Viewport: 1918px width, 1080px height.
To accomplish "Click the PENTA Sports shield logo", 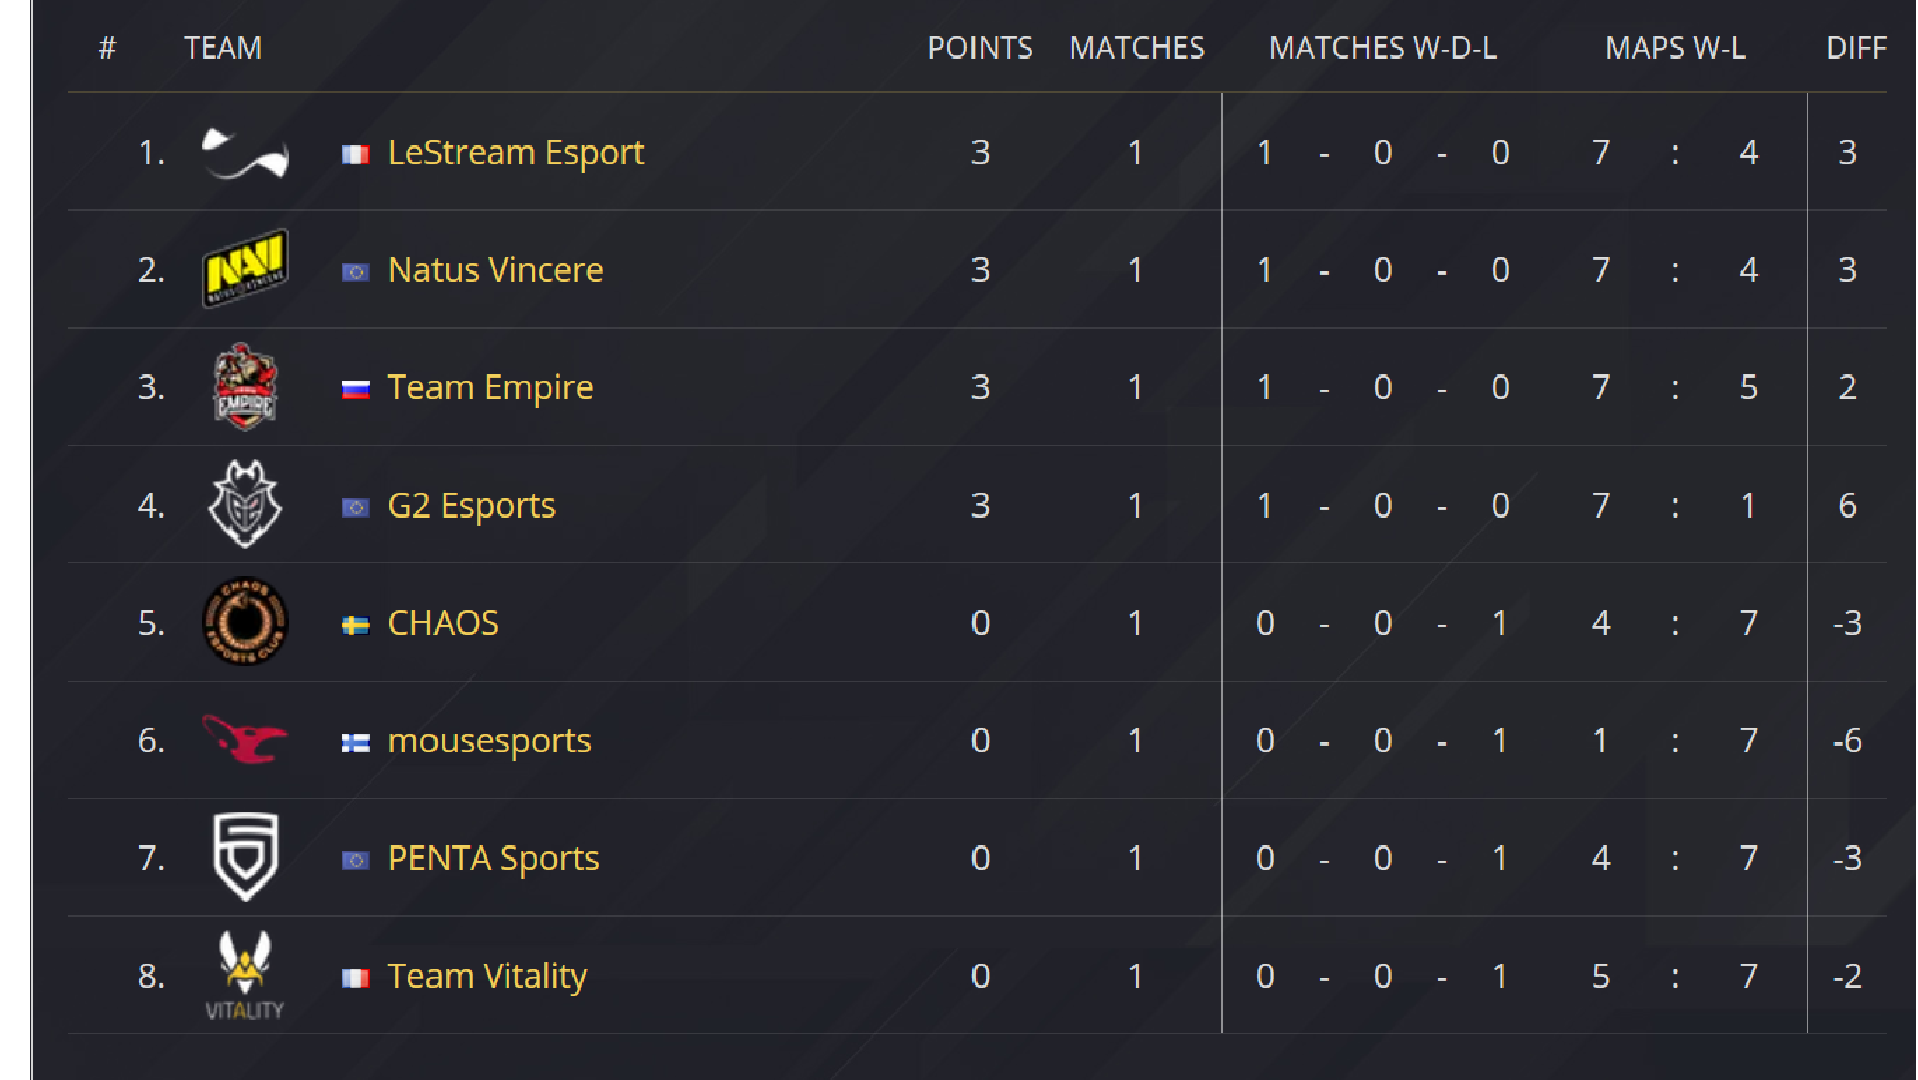I will 245,857.
